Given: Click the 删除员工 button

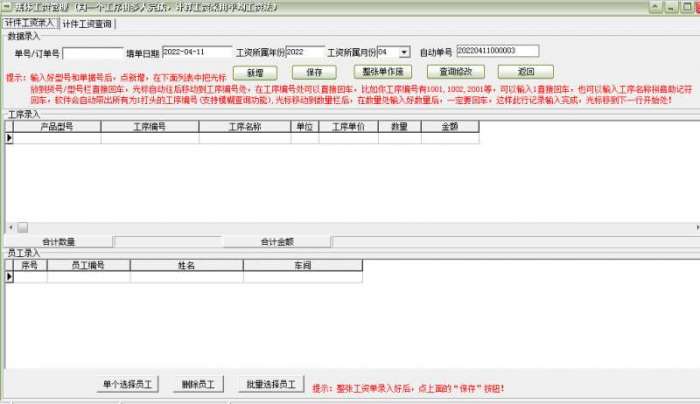Looking at the screenshot, I should 198,384.
